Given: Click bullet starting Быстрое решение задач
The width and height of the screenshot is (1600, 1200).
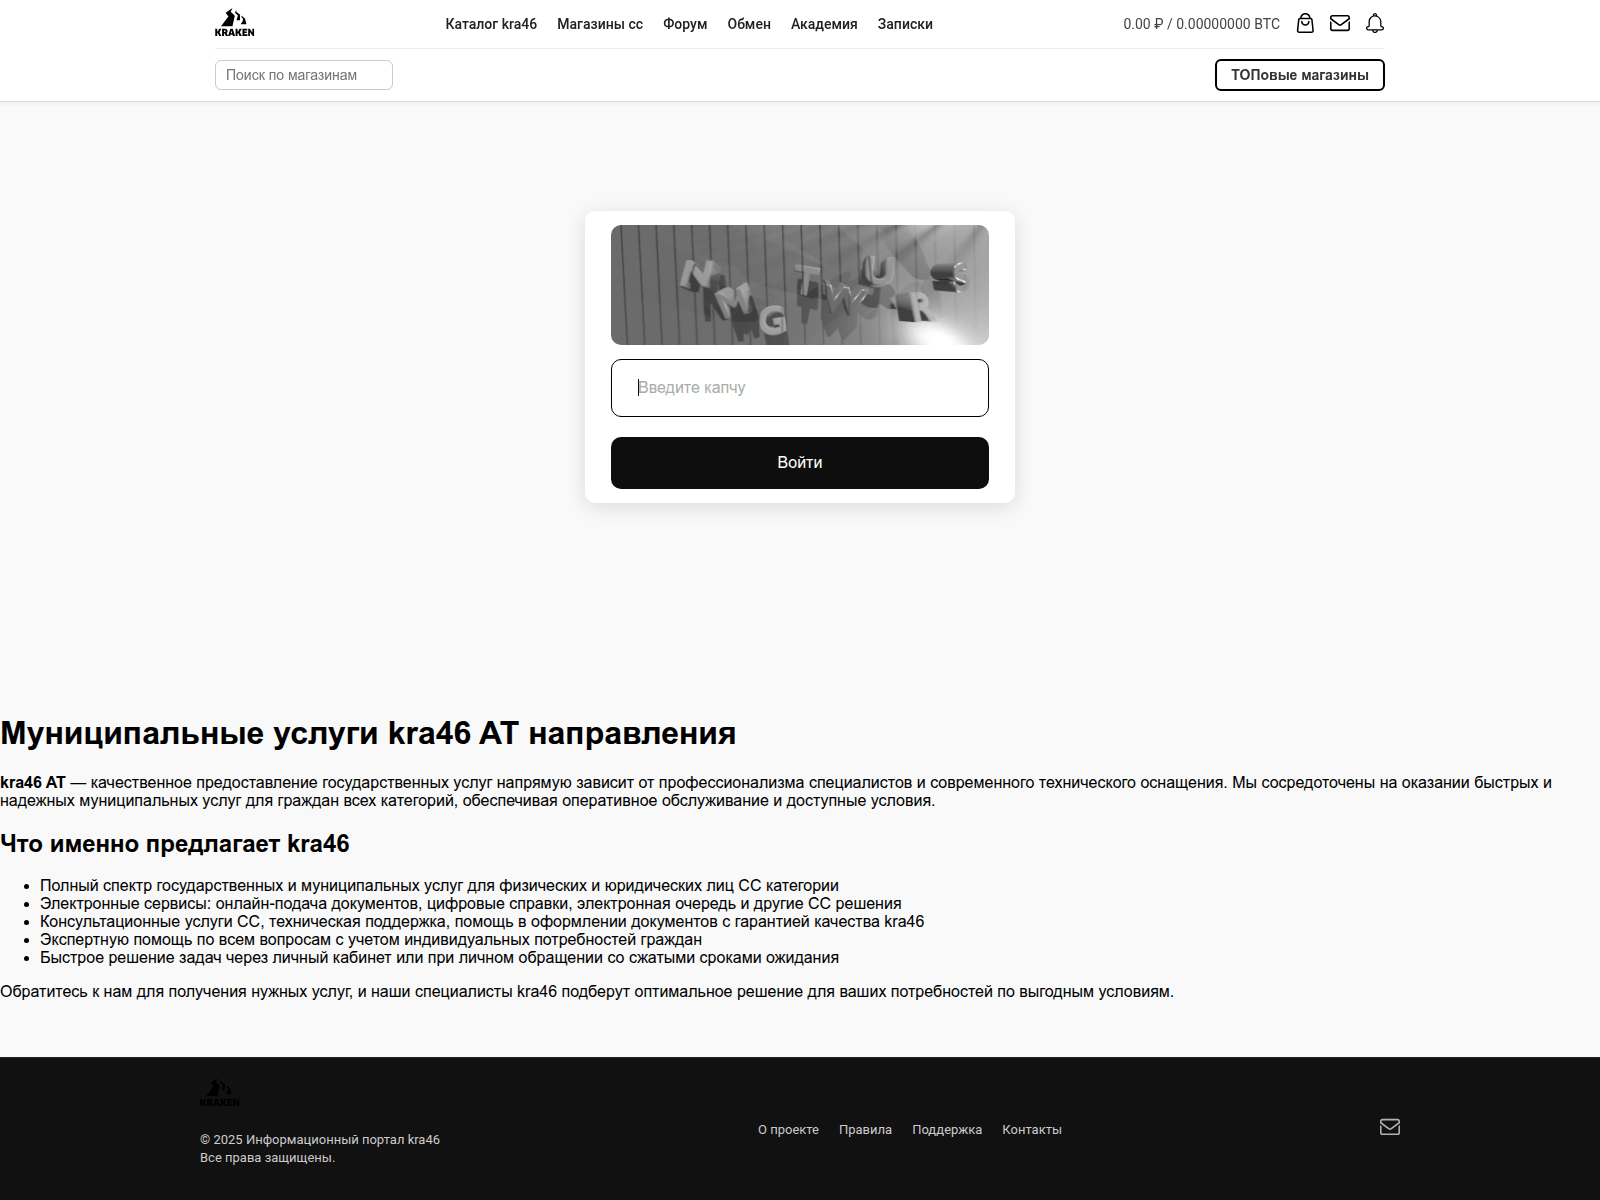Looking at the screenshot, I should point(439,958).
